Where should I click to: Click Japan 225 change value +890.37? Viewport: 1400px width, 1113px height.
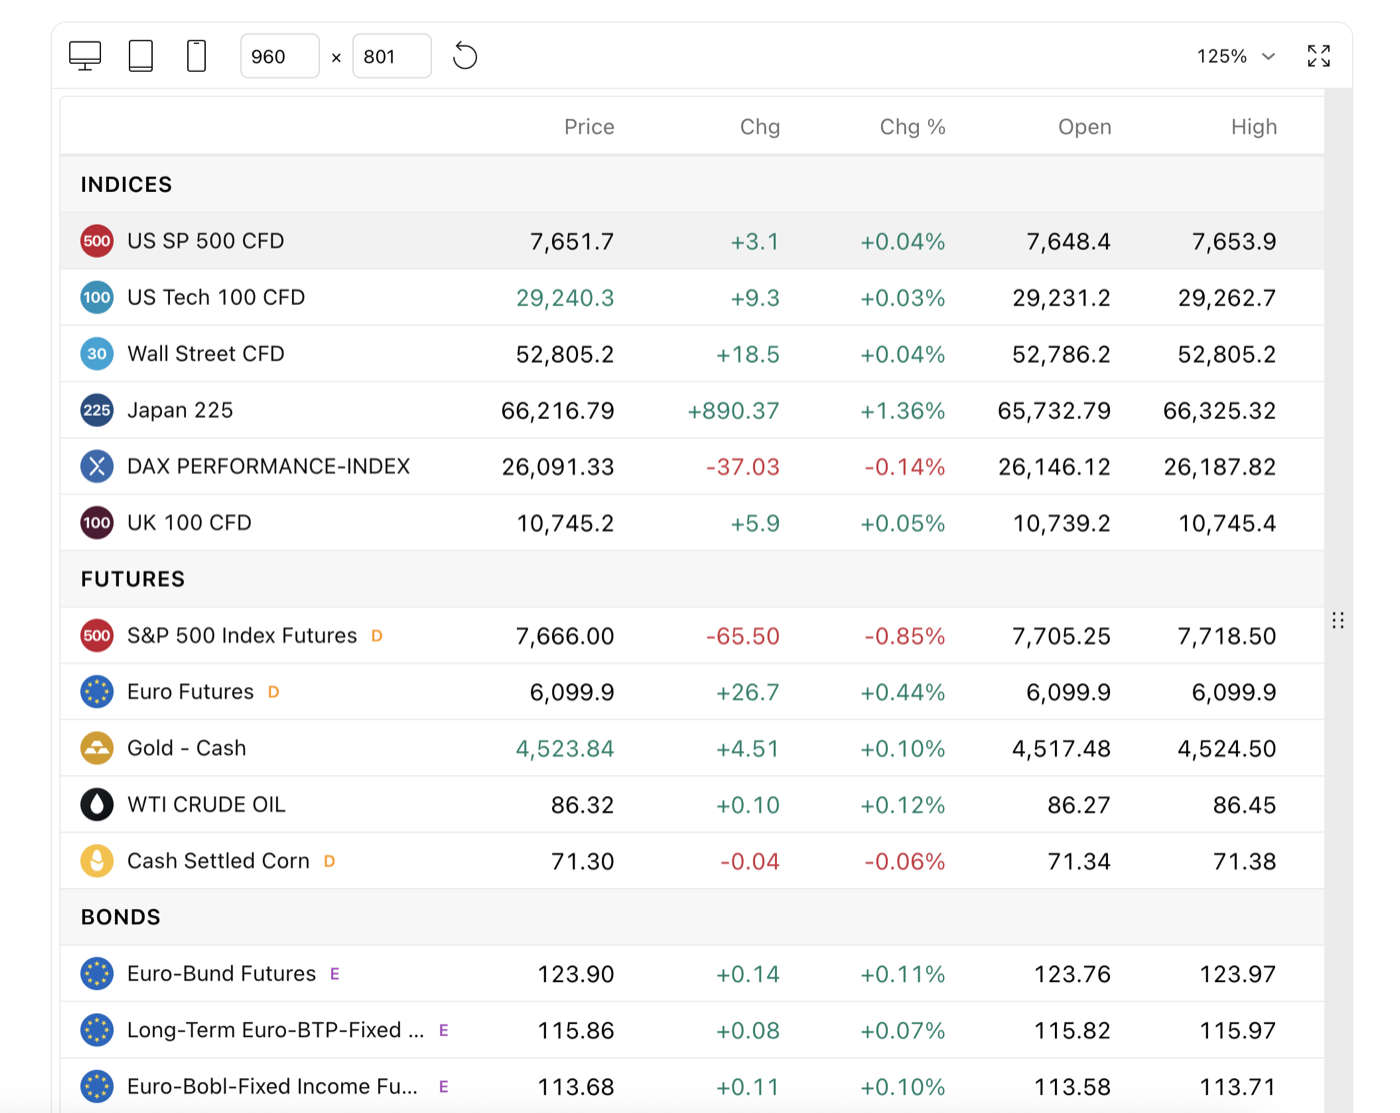pyautogui.click(x=733, y=411)
